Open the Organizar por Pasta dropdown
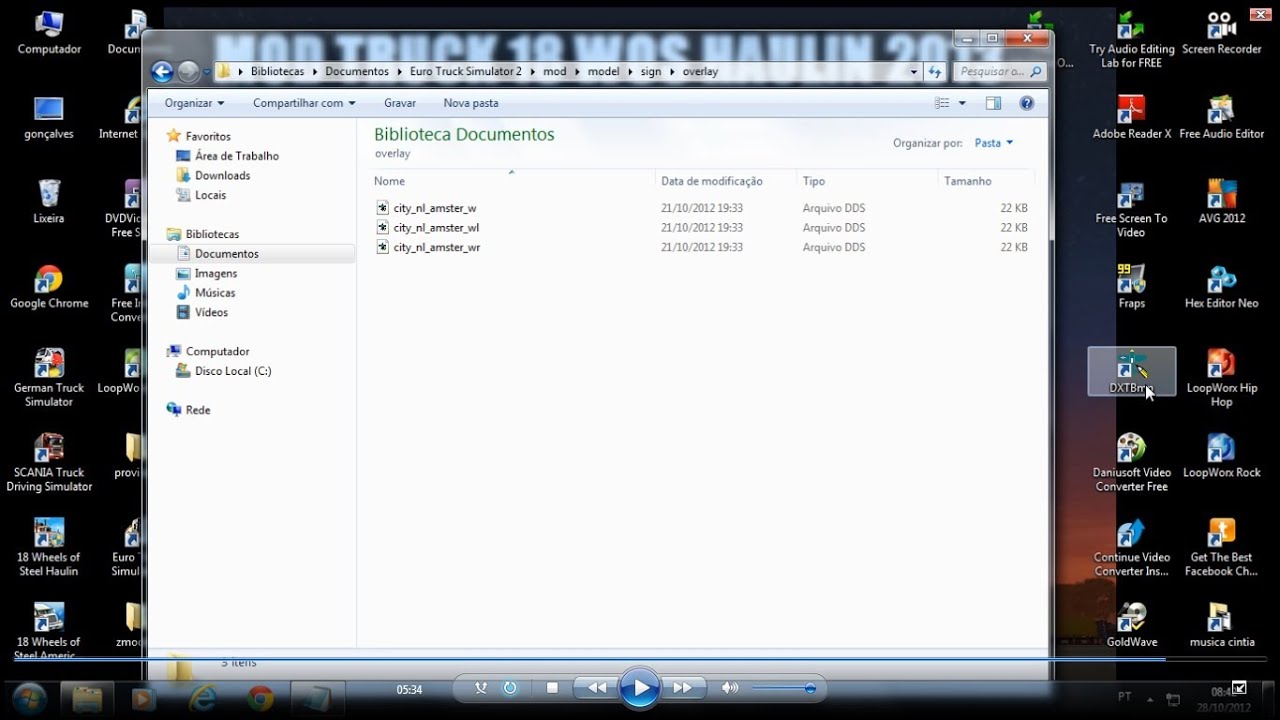 (x=993, y=143)
